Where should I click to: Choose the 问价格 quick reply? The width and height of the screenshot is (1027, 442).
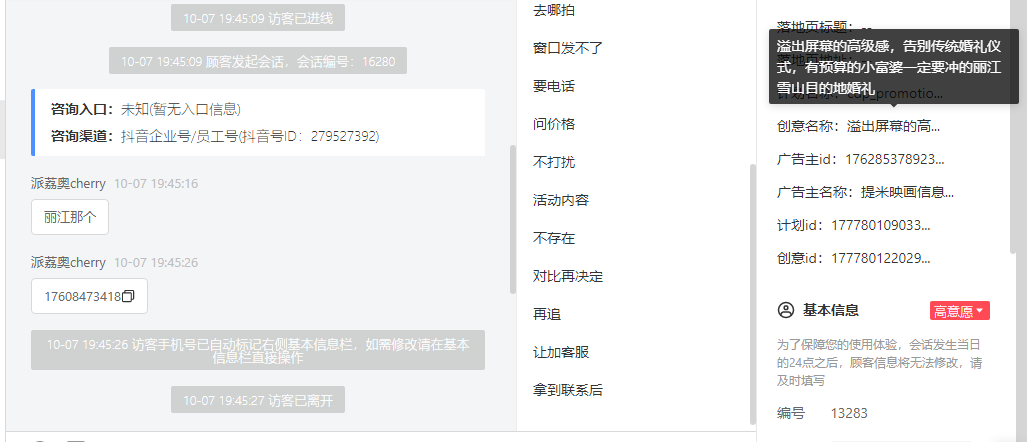click(554, 124)
